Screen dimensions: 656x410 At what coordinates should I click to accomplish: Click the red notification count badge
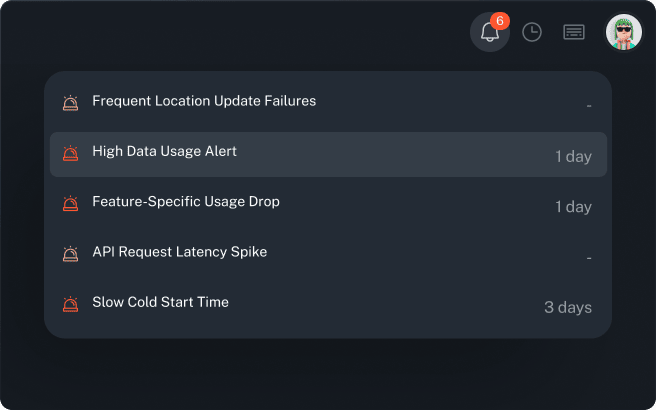pos(500,21)
